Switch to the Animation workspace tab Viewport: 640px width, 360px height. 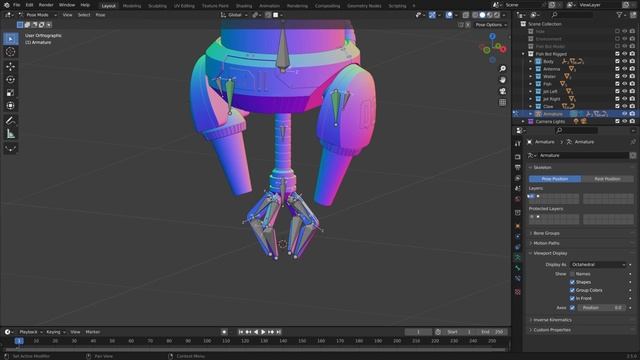(269, 6)
